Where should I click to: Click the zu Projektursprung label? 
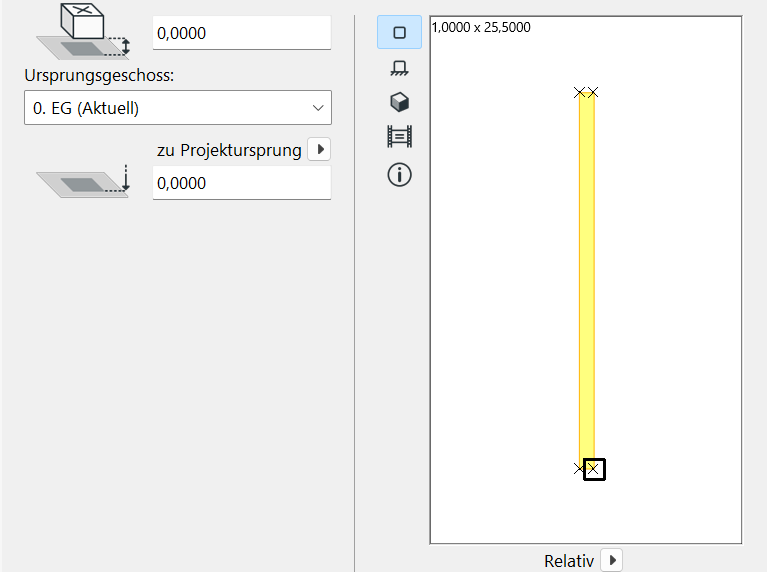(x=229, y=150)
